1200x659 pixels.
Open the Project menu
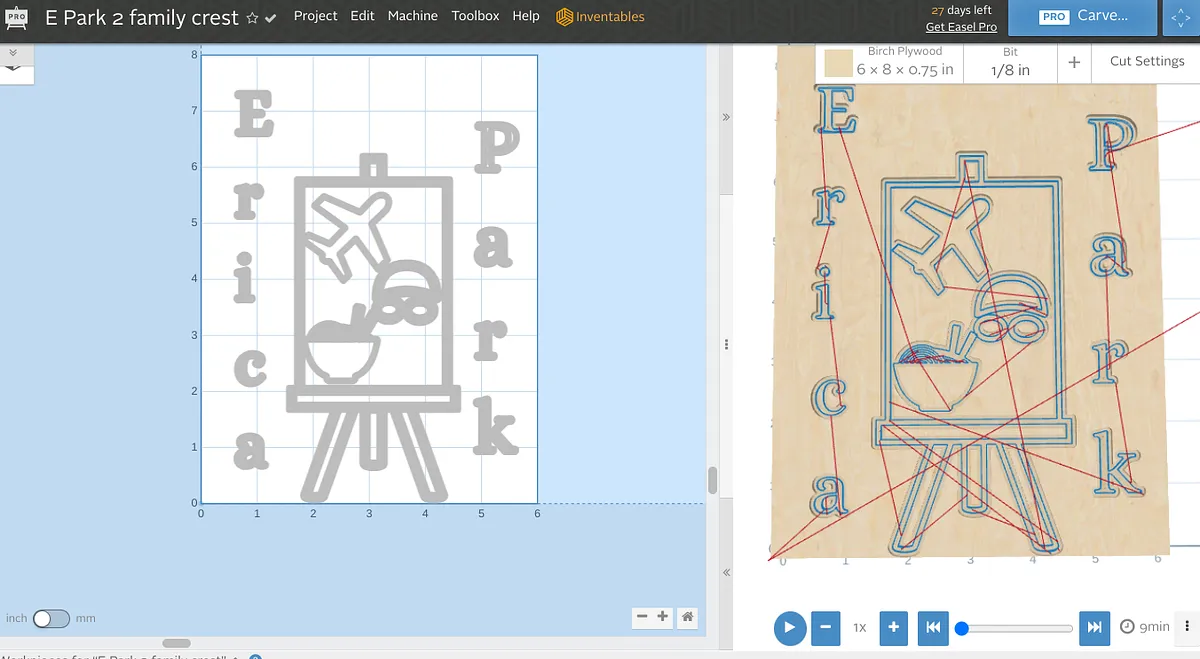315,16
